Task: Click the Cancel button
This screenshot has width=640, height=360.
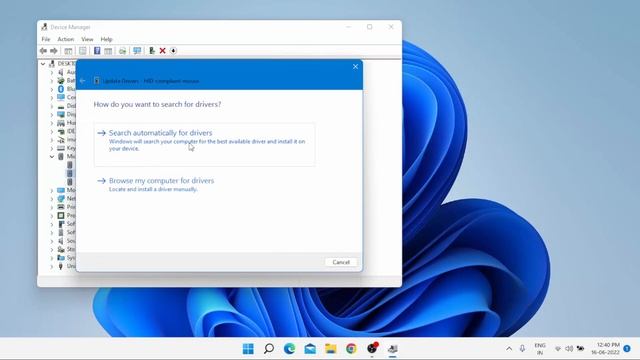Action: 341,262
